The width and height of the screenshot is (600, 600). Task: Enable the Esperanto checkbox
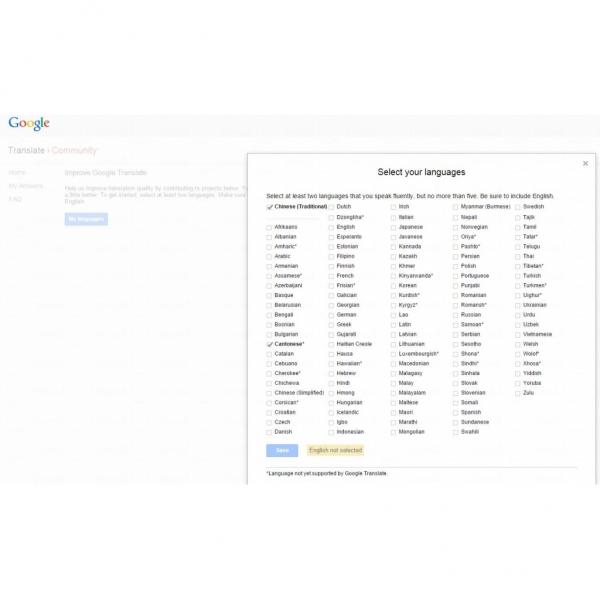331,237
